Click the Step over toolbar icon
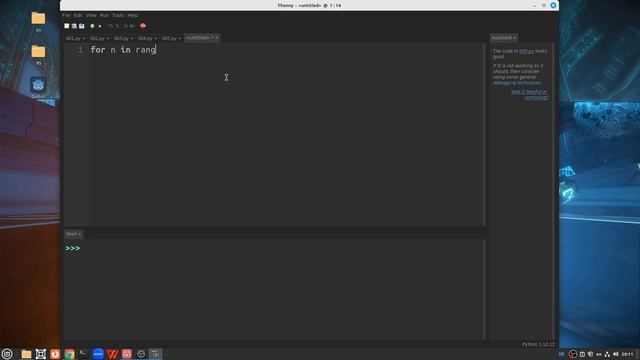Screen dimensions: 640x360 click(x=110, y=26)
